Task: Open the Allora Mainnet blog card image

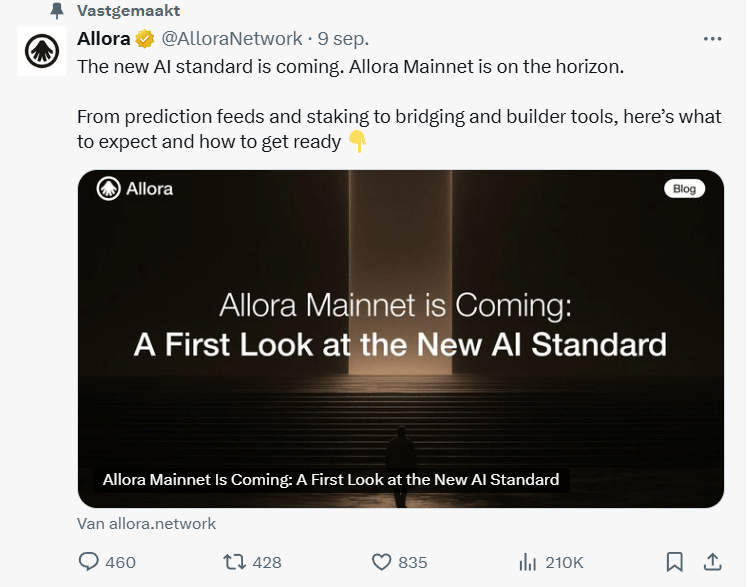Action: (401, 339)
